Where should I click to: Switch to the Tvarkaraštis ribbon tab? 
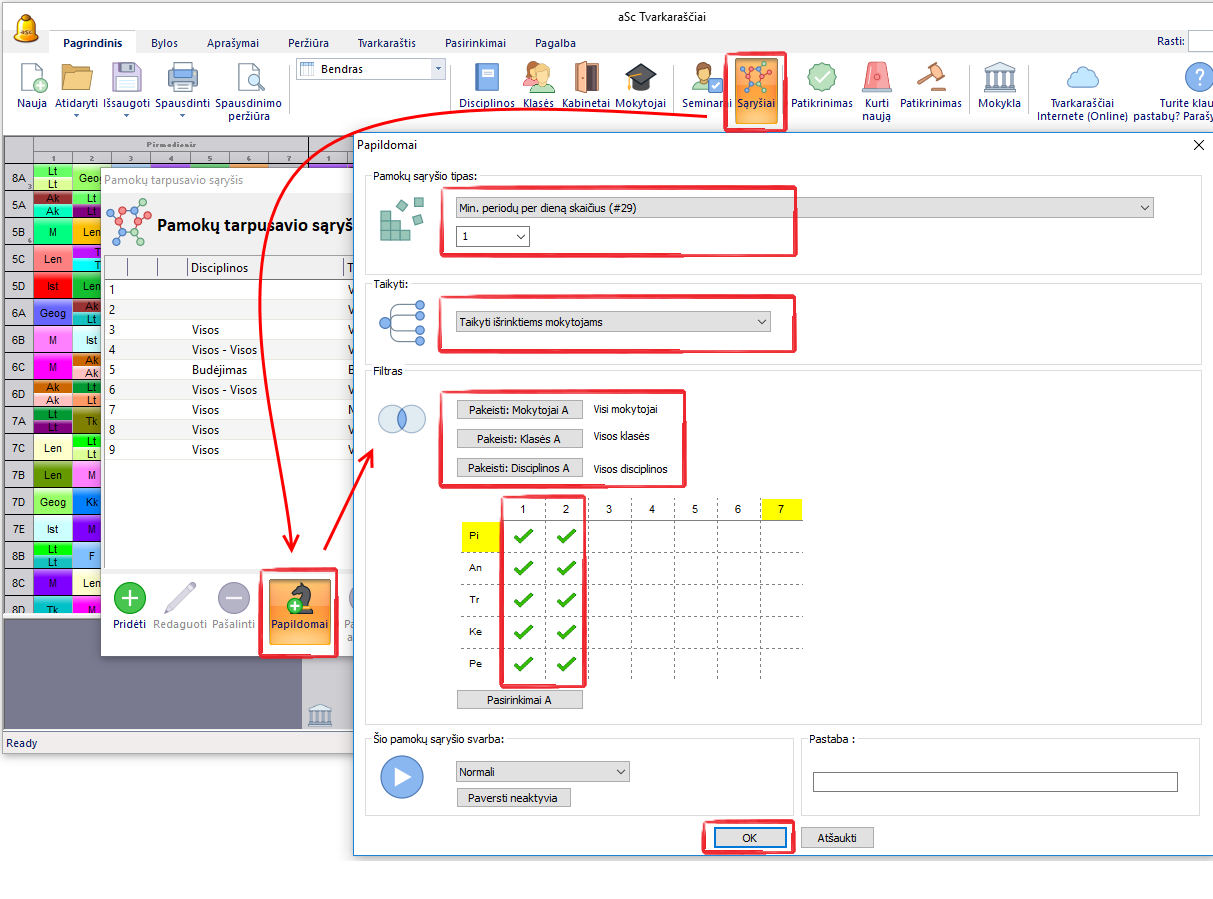tap(386, 43)
